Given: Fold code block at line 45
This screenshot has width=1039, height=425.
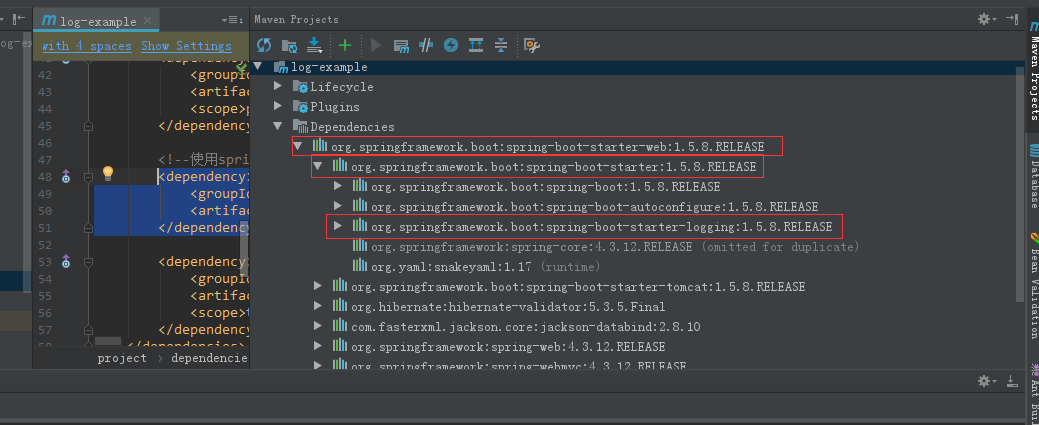Looking at the screenshot, I should (x=88, y=126).
